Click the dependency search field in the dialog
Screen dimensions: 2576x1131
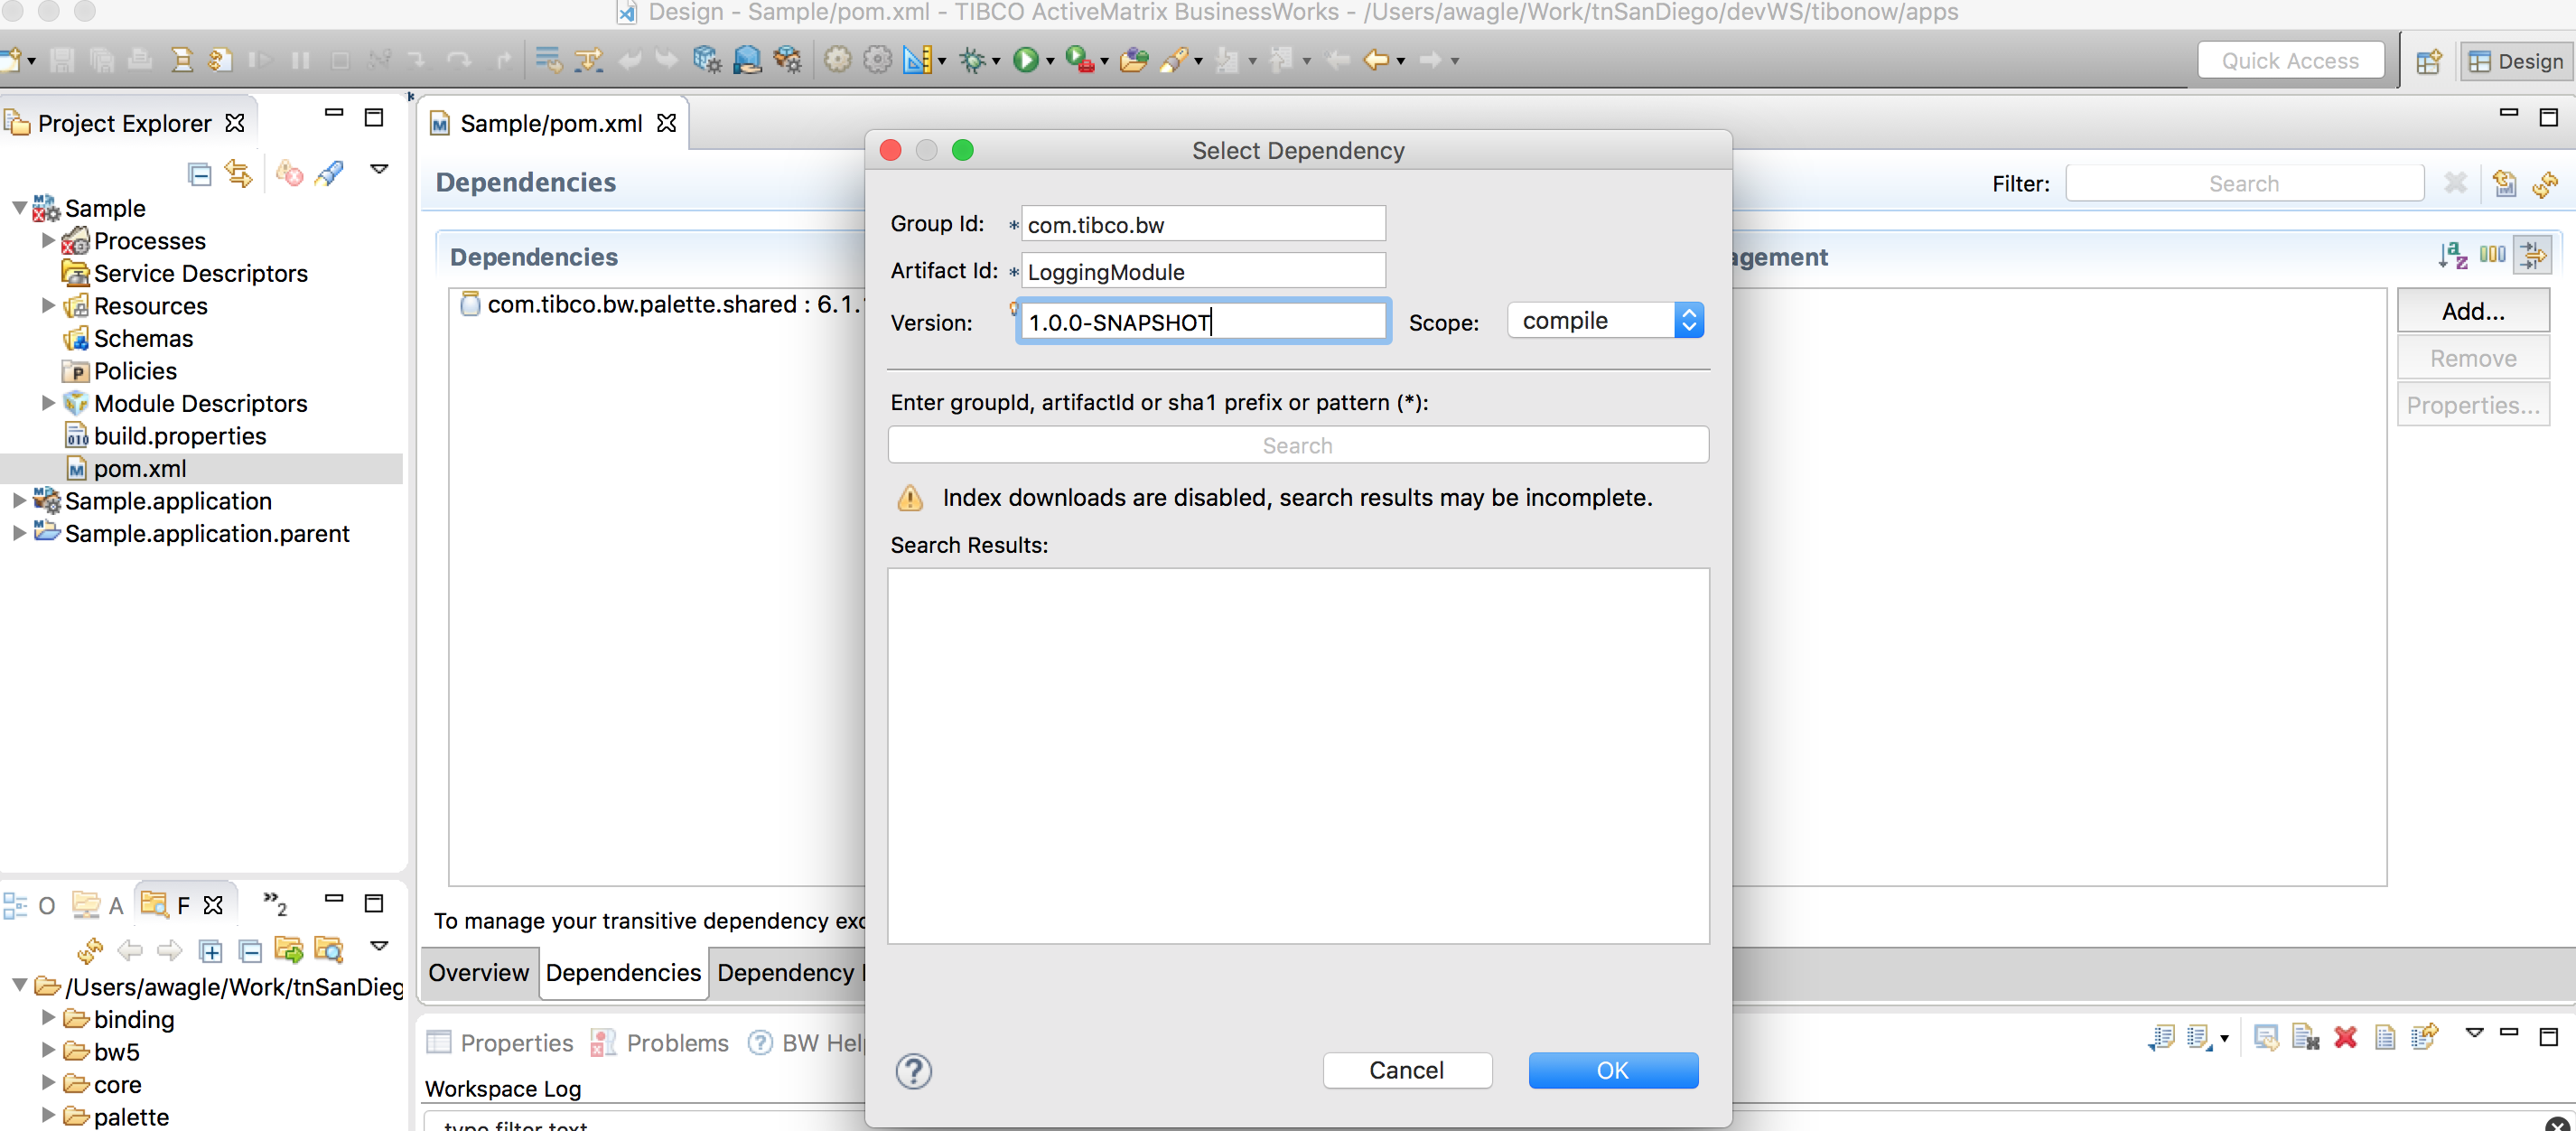(1297, 446)
